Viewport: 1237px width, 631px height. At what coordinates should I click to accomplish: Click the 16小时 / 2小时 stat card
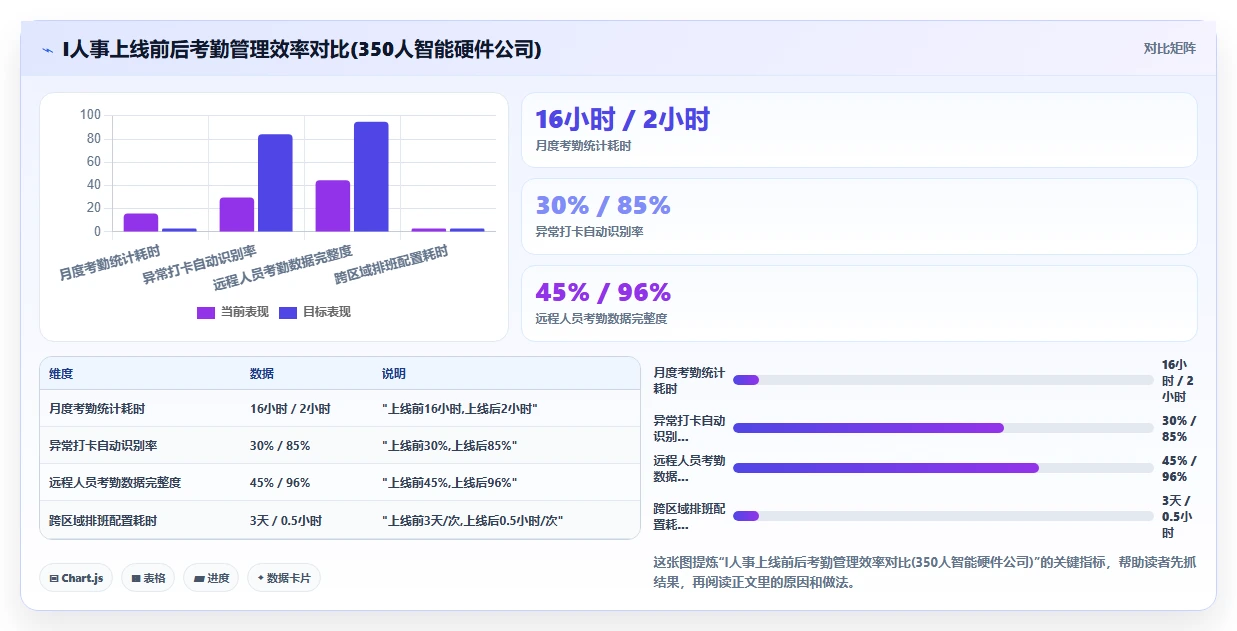pyautogui.click(x=859, y=130)
